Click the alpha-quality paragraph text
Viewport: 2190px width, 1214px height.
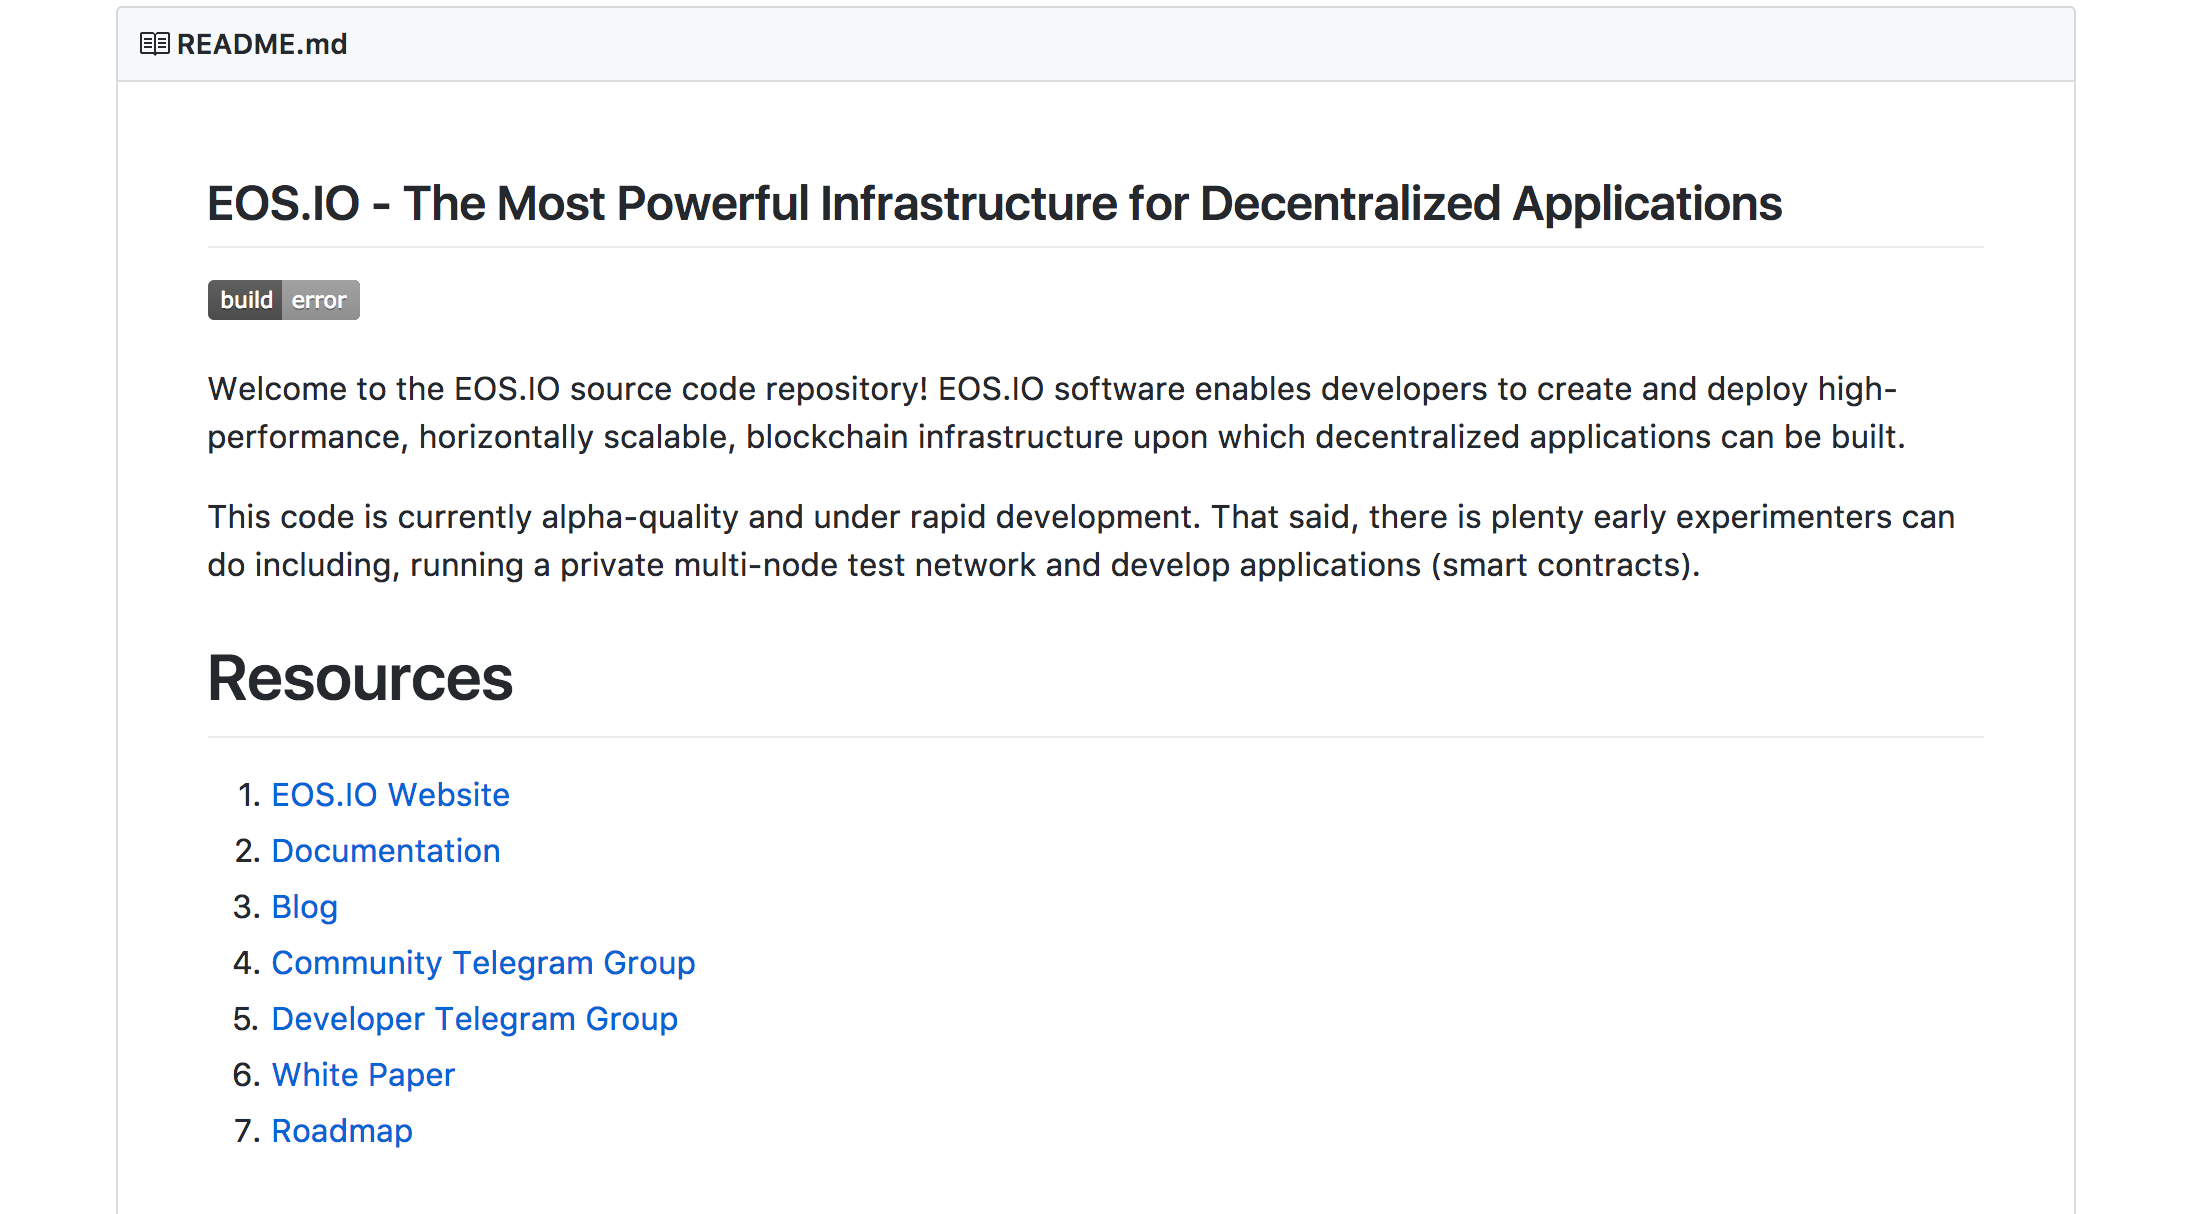tap(1080, 541)
